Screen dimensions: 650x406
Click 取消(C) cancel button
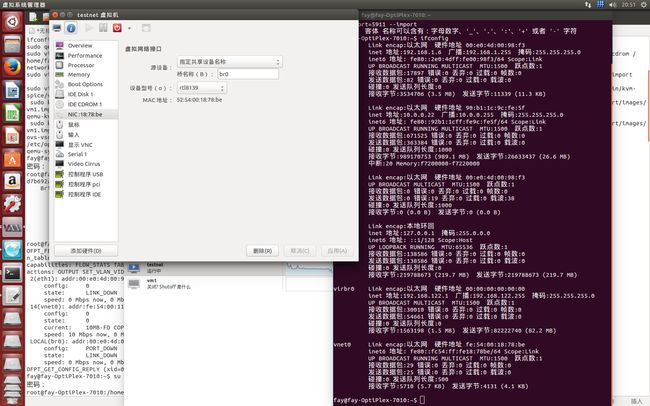tap(300, 251)
